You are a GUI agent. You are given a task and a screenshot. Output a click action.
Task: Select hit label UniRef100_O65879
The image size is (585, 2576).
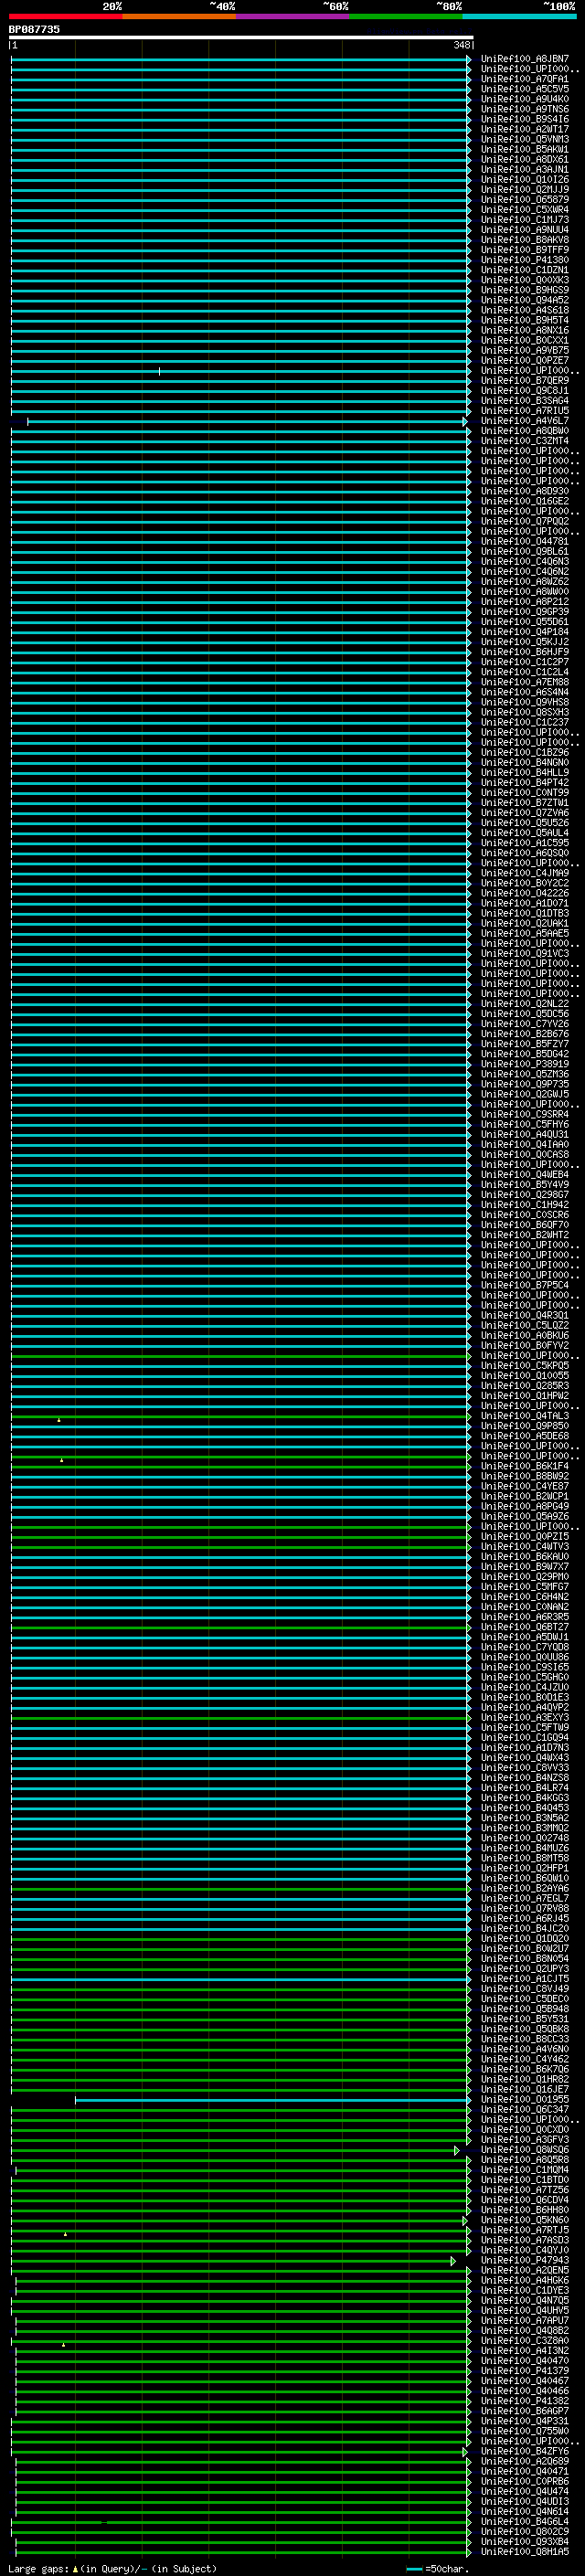click(x=524, y=200)
